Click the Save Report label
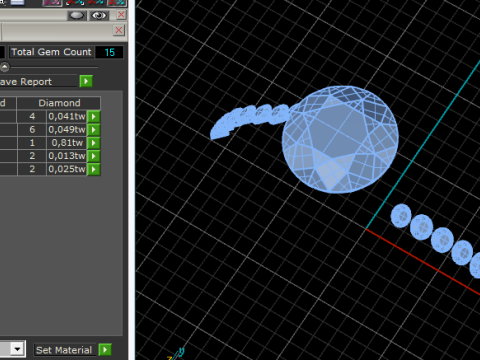Image resolution: width=480 pixels, height=360 pixels. coord(25,82)
